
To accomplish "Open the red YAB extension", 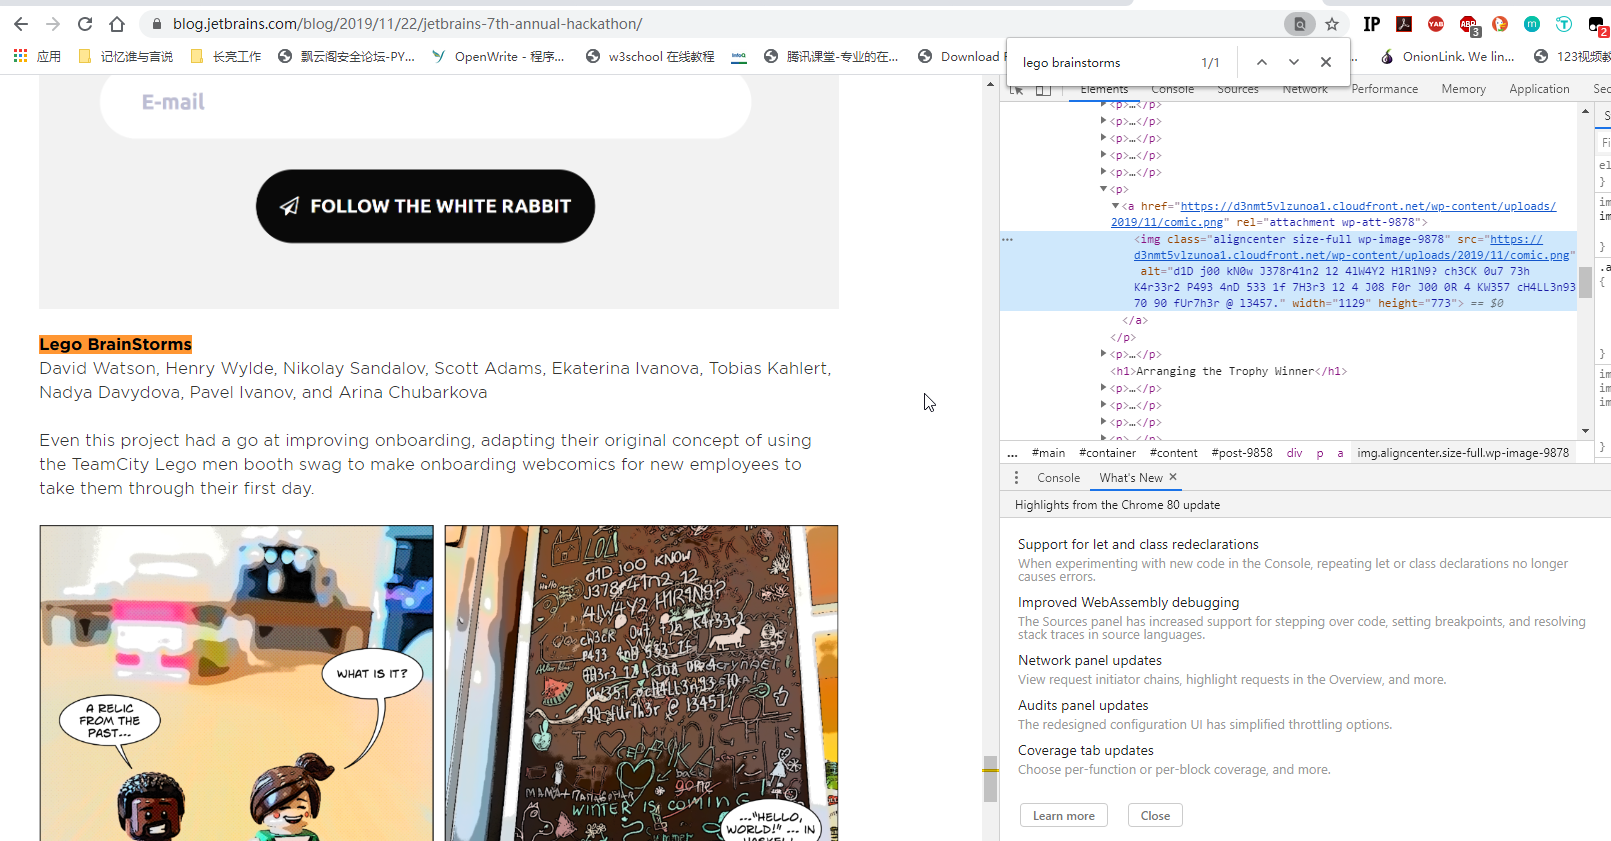I will (x=1436, y=24).
